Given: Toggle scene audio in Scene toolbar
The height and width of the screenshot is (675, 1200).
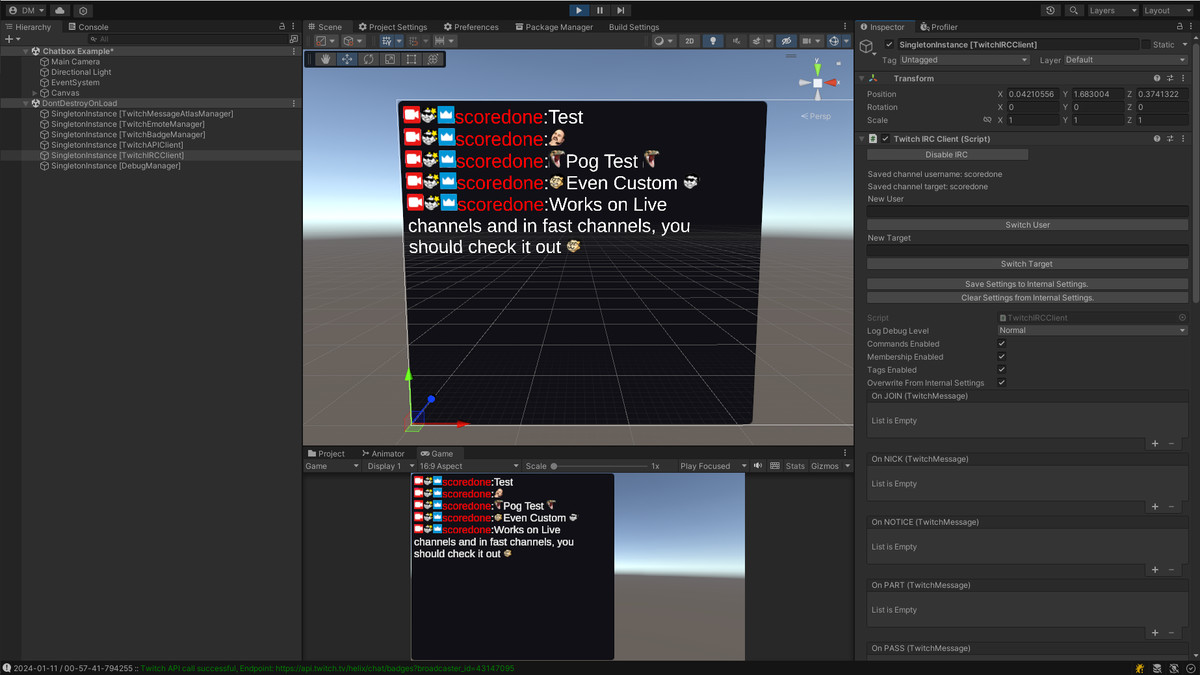Looking at the screenshot, I should (737, 41).
